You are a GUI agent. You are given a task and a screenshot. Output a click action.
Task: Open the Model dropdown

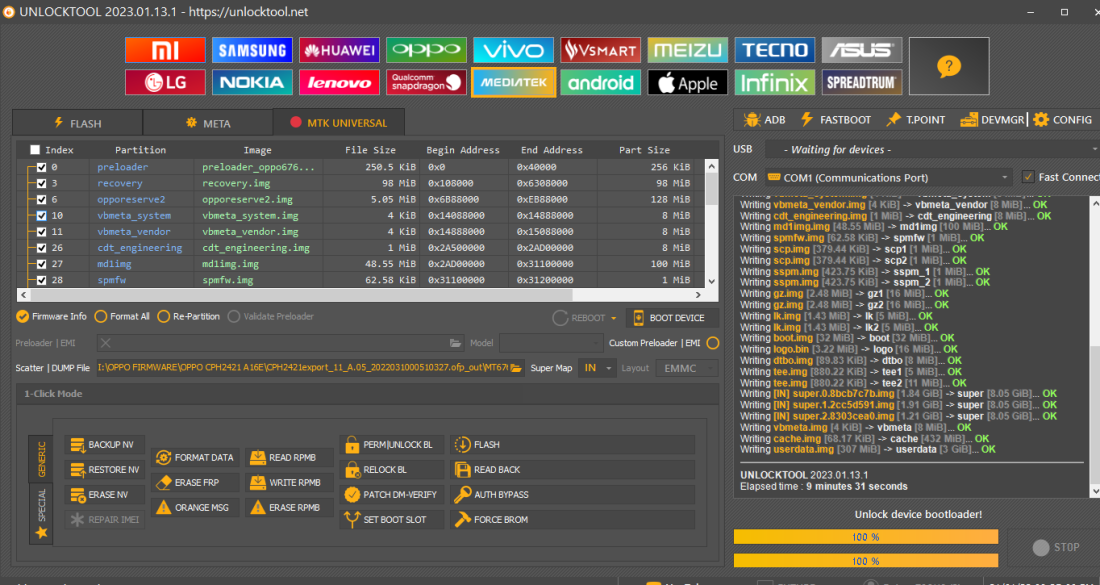point(551,343)
